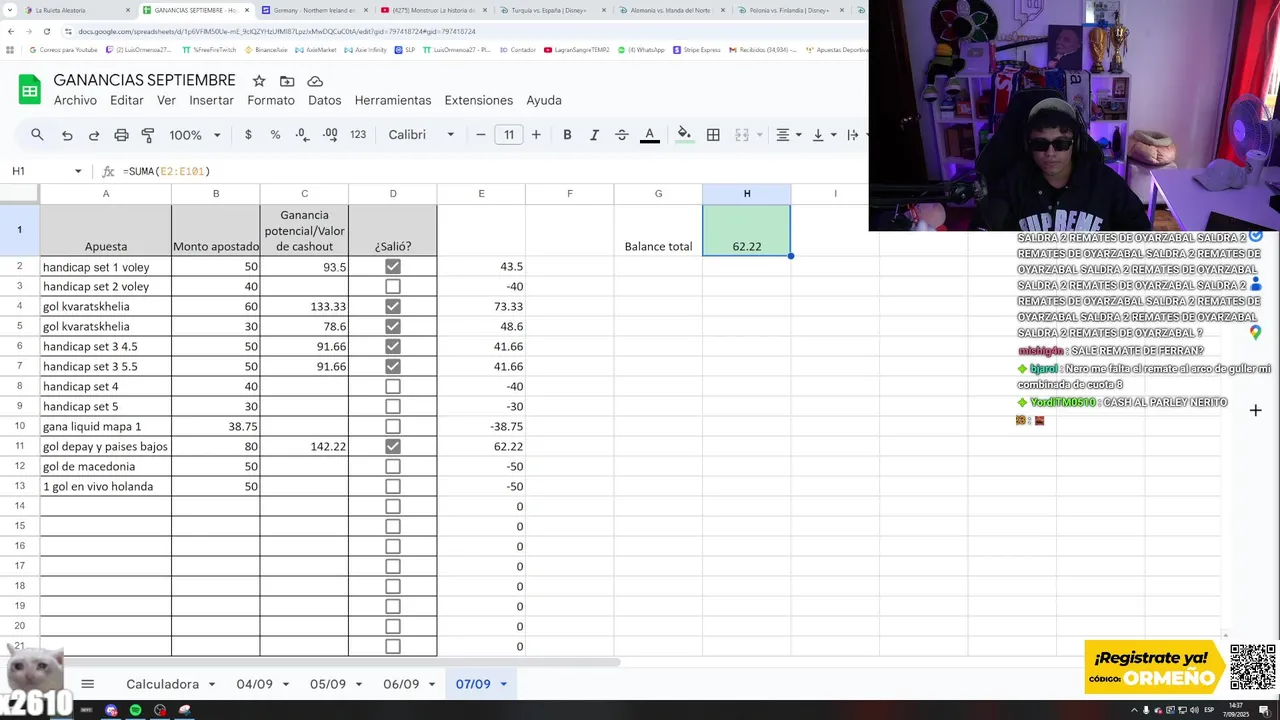Open Calculadora sheet tab menu arrow
Screen dimensions: 1280x720
click(x=211, y=684)
